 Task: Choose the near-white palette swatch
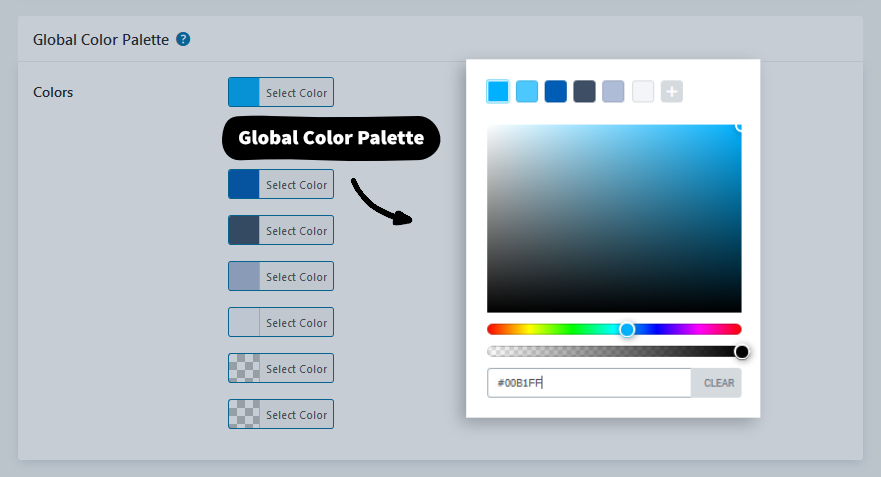643,92
